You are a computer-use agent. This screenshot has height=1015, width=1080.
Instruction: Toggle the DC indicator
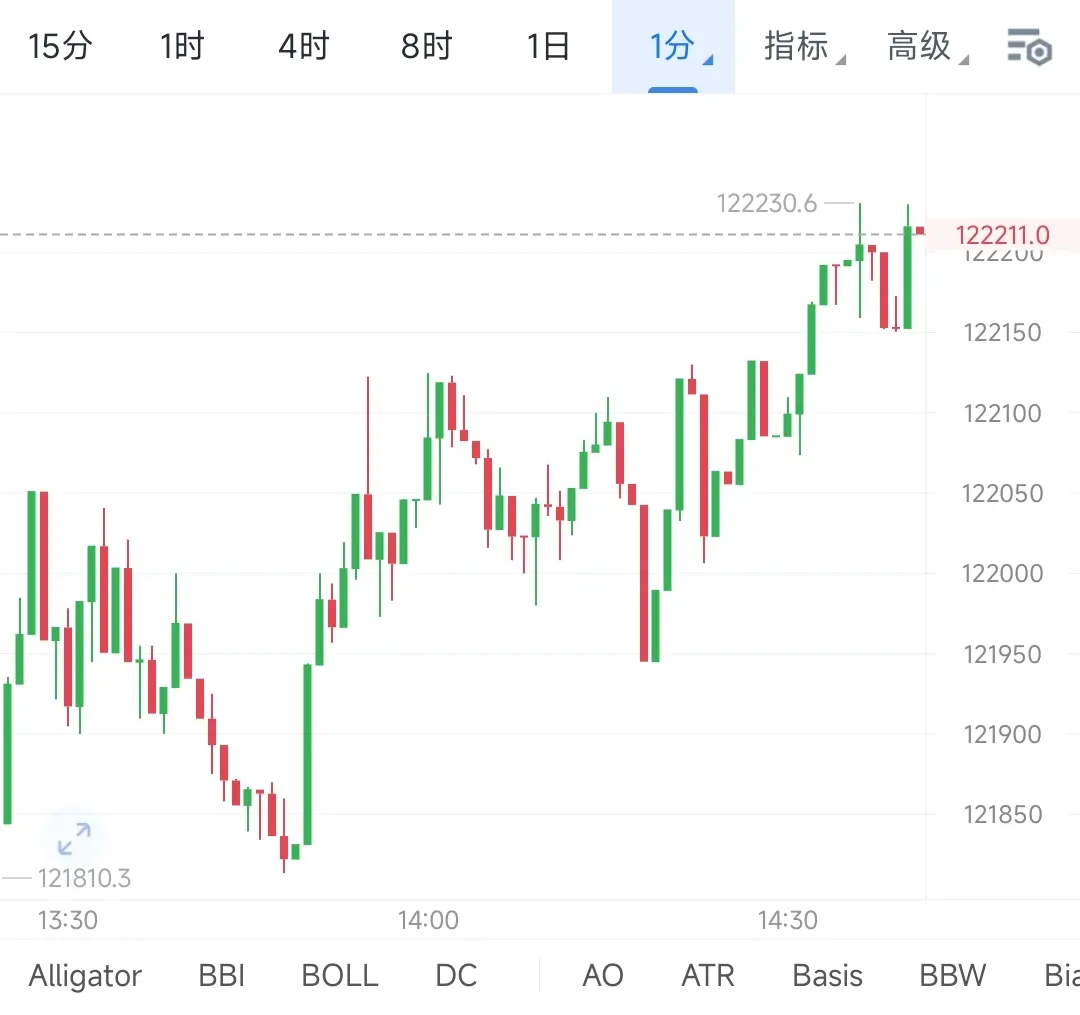click(x=456, y=975)
